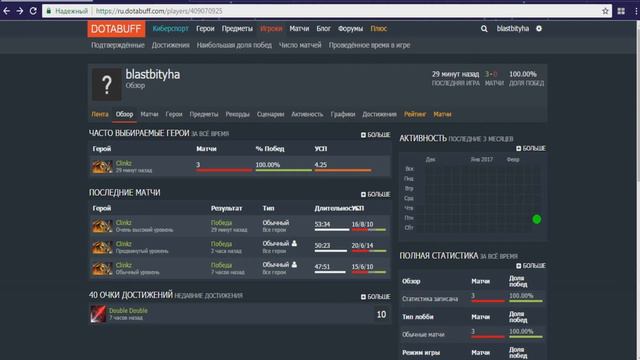Click Clinkz icon in 50:23 match row
640x360 pixels.
point(102,247)
